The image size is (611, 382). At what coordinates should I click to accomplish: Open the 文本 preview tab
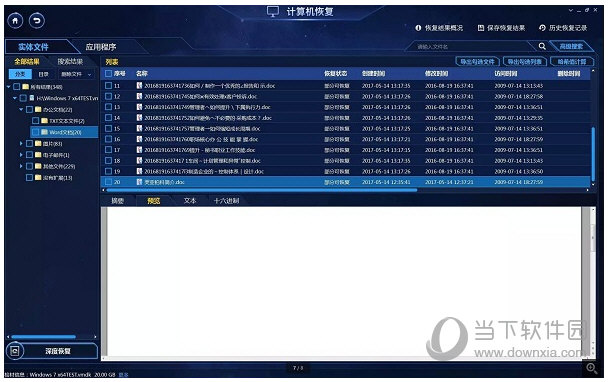coord(190,201)
